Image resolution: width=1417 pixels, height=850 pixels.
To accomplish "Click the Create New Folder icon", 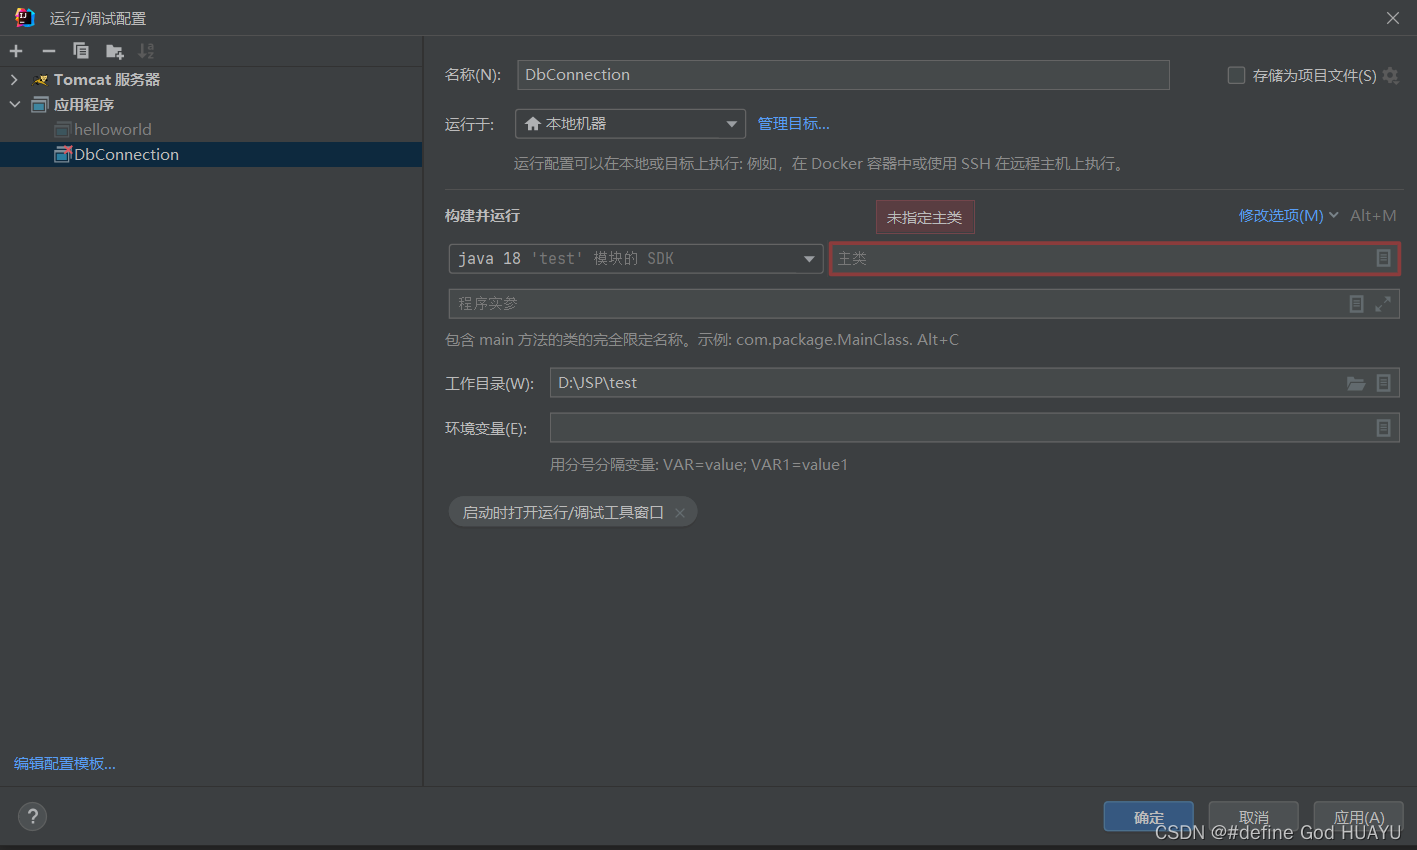I will pos(113,51).
